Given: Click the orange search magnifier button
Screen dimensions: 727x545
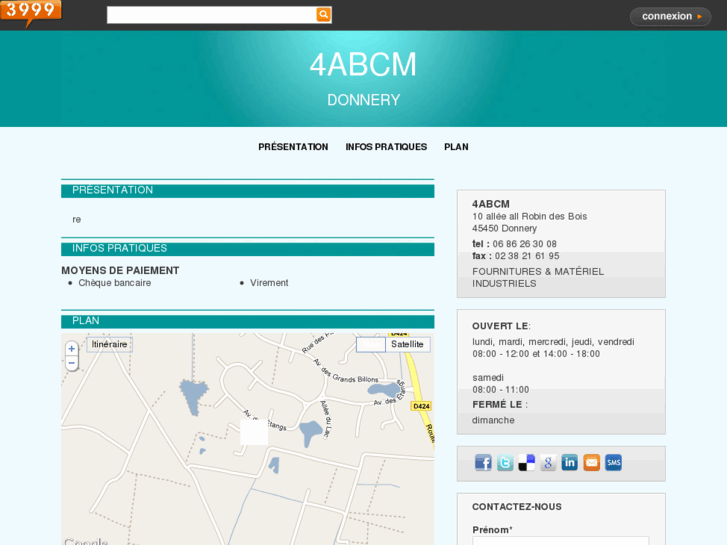Looking at the screenshot, I should 323,15.
